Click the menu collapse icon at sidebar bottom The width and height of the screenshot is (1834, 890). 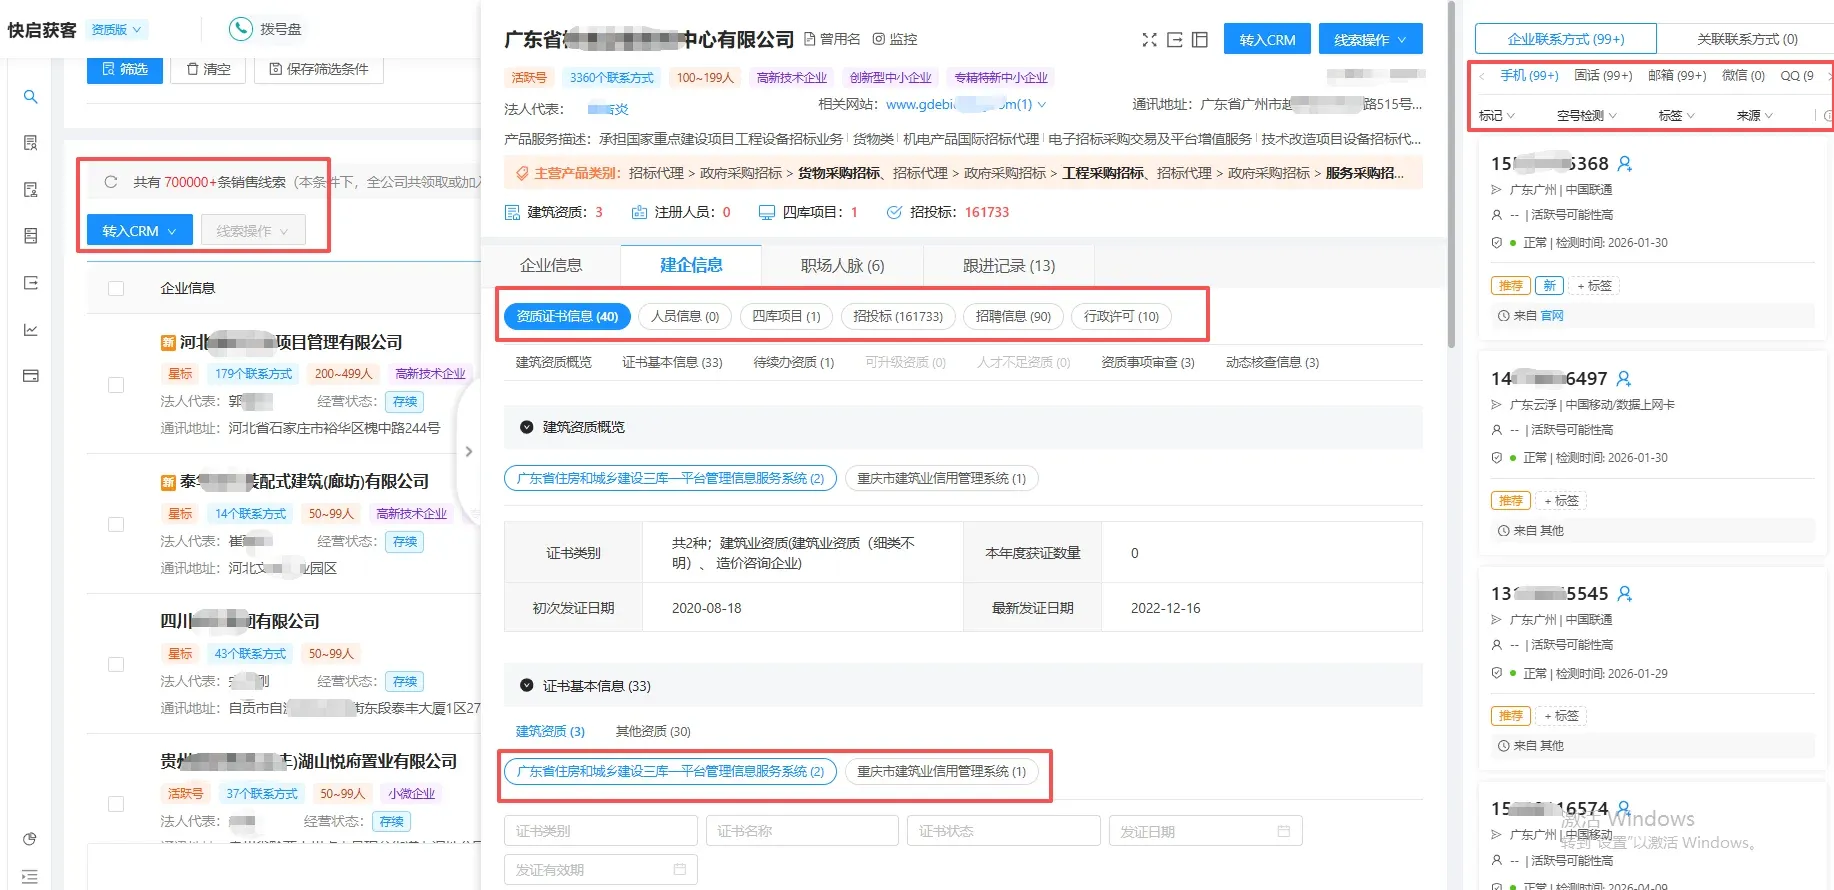[x=30, y=876]
